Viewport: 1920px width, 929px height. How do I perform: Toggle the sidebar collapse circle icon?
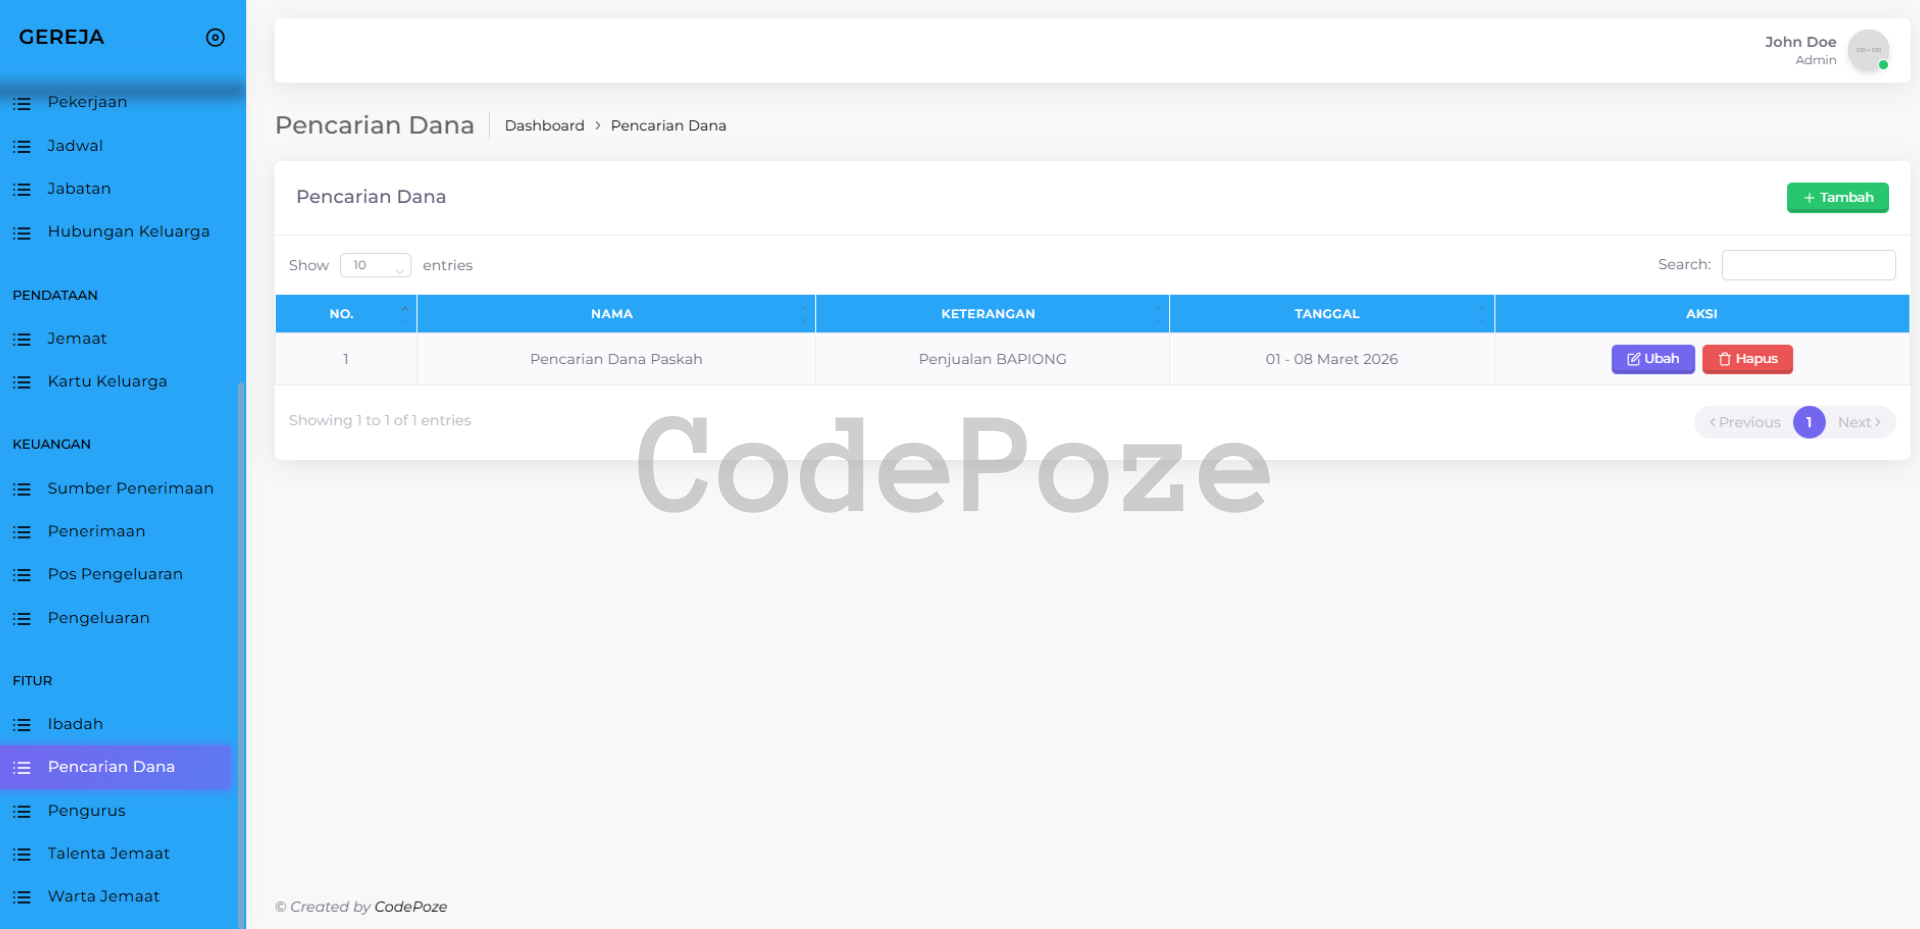(215, 38)
